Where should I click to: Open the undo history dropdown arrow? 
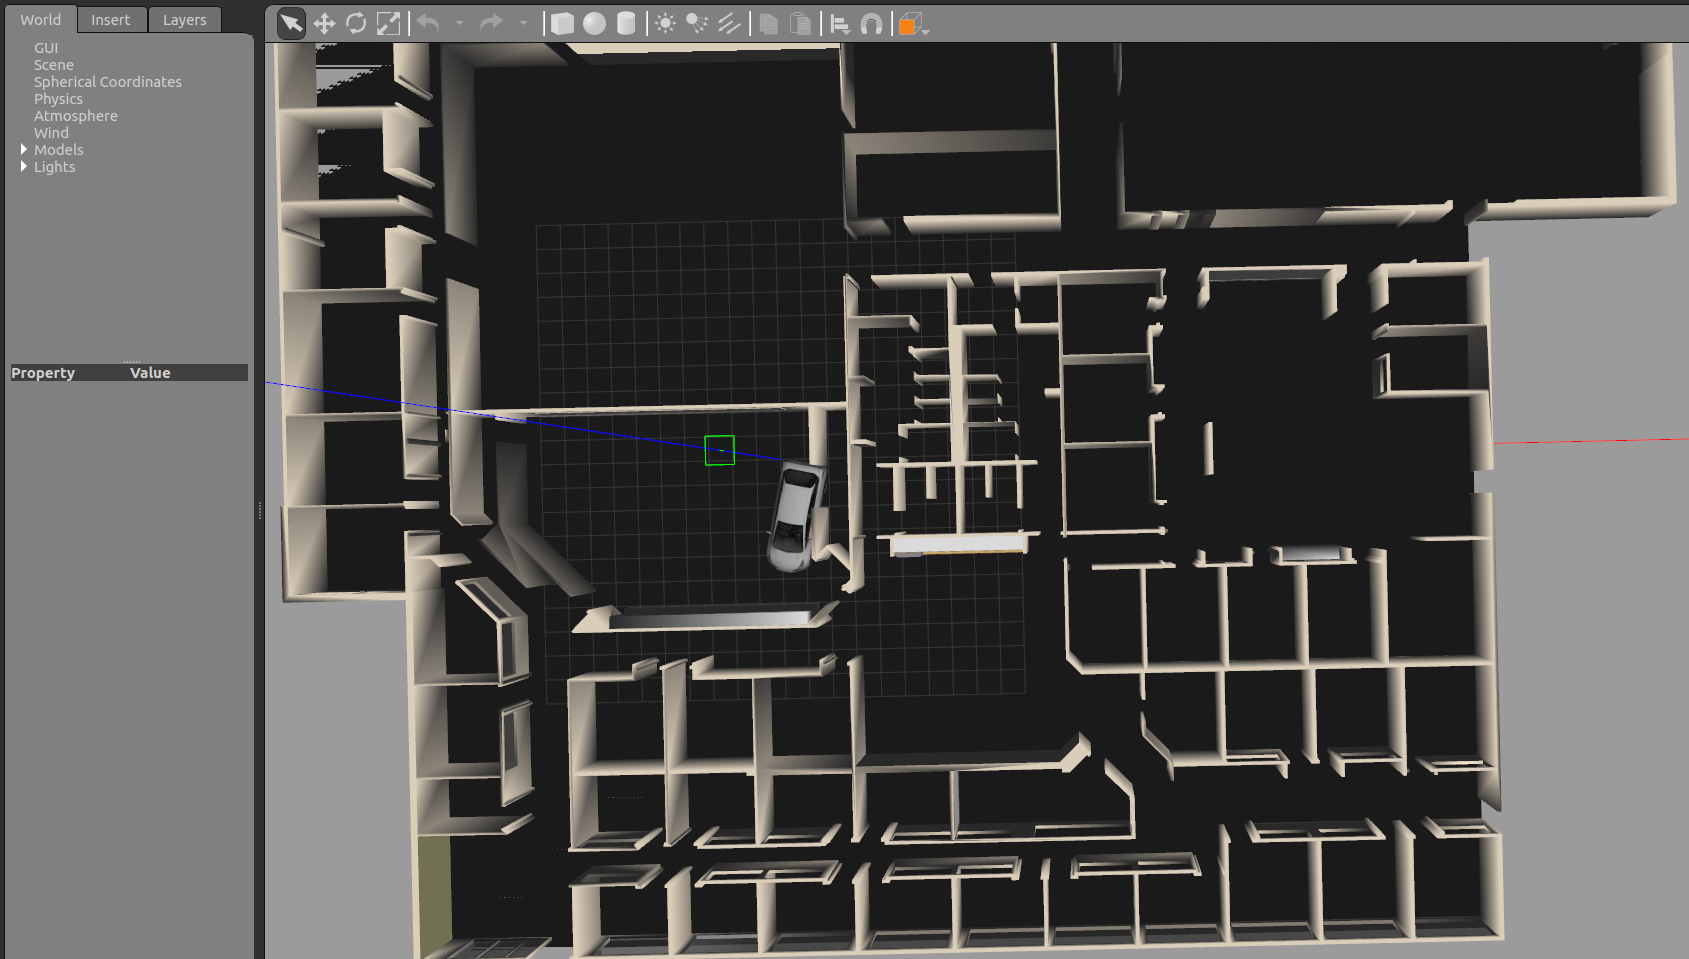coord(460,23)
